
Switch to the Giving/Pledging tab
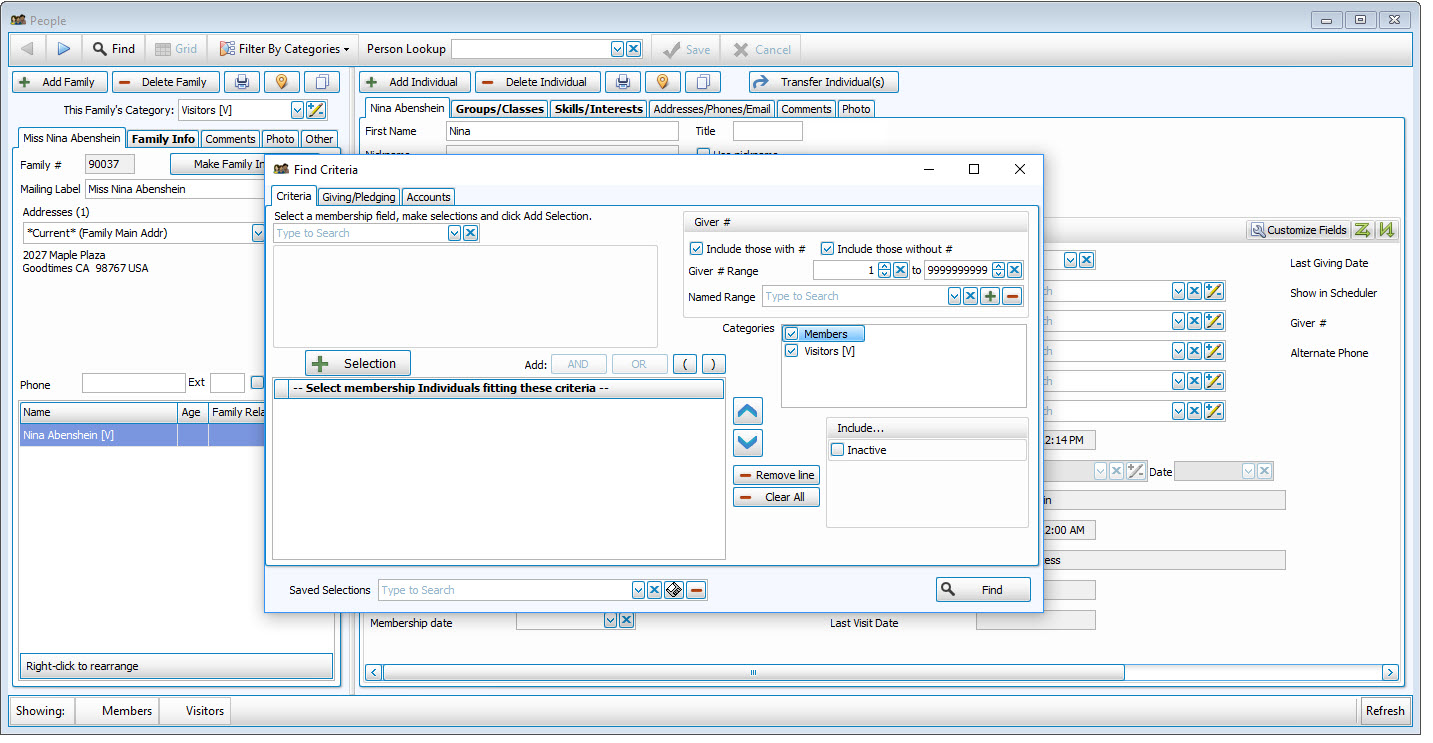(x=358, y=196)
